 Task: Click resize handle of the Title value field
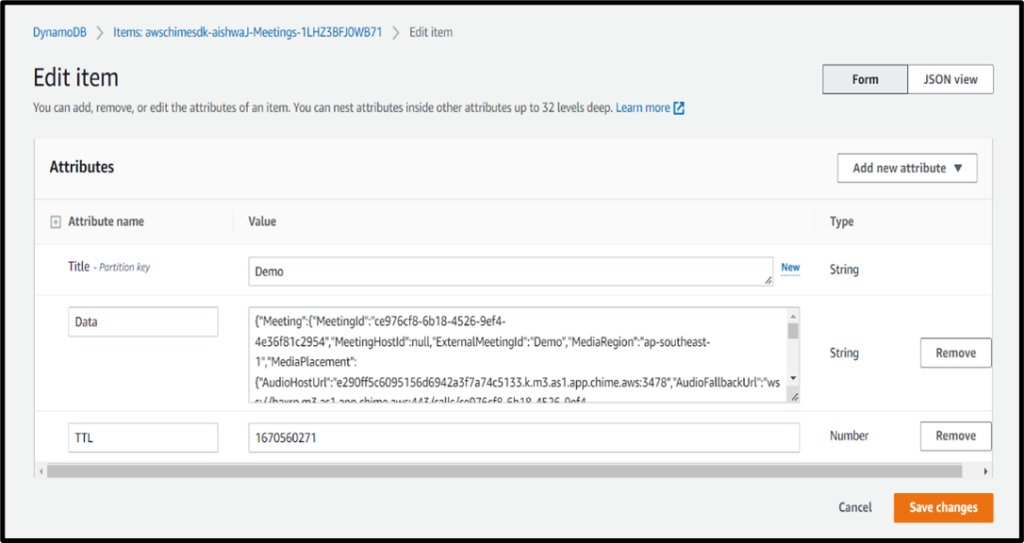[767, 281]
